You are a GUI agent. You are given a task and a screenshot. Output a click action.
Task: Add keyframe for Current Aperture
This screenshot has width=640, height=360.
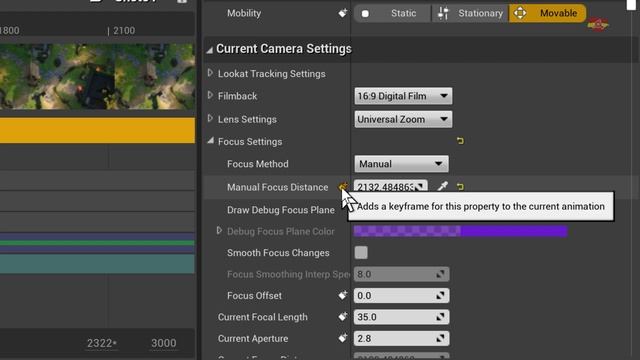(342, 338)
